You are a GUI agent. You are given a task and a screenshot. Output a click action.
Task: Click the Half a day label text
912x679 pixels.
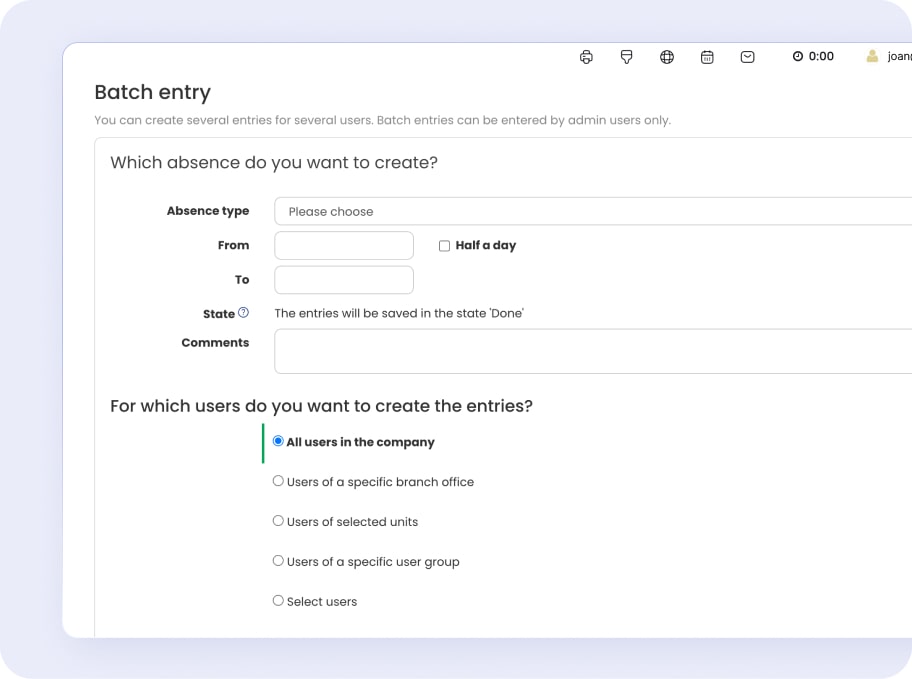485,246
